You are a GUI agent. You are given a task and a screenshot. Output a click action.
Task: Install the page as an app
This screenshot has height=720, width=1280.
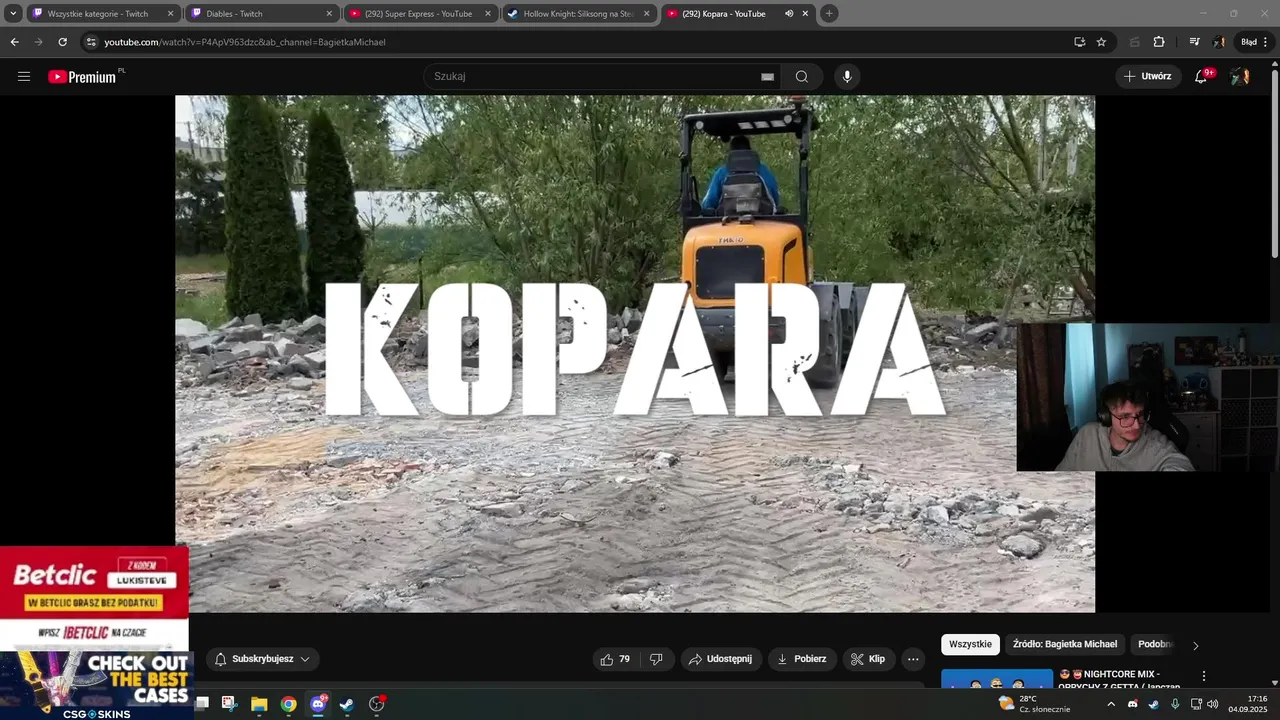(x=1079, y=42)
